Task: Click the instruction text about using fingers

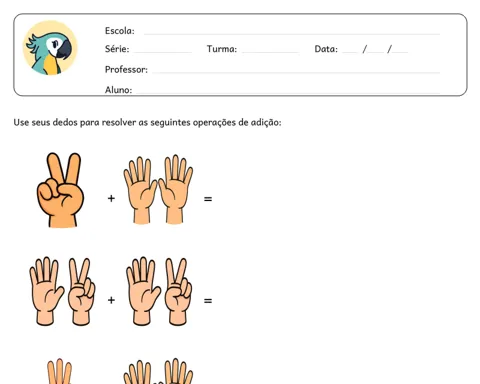Action: pos(147,122)
